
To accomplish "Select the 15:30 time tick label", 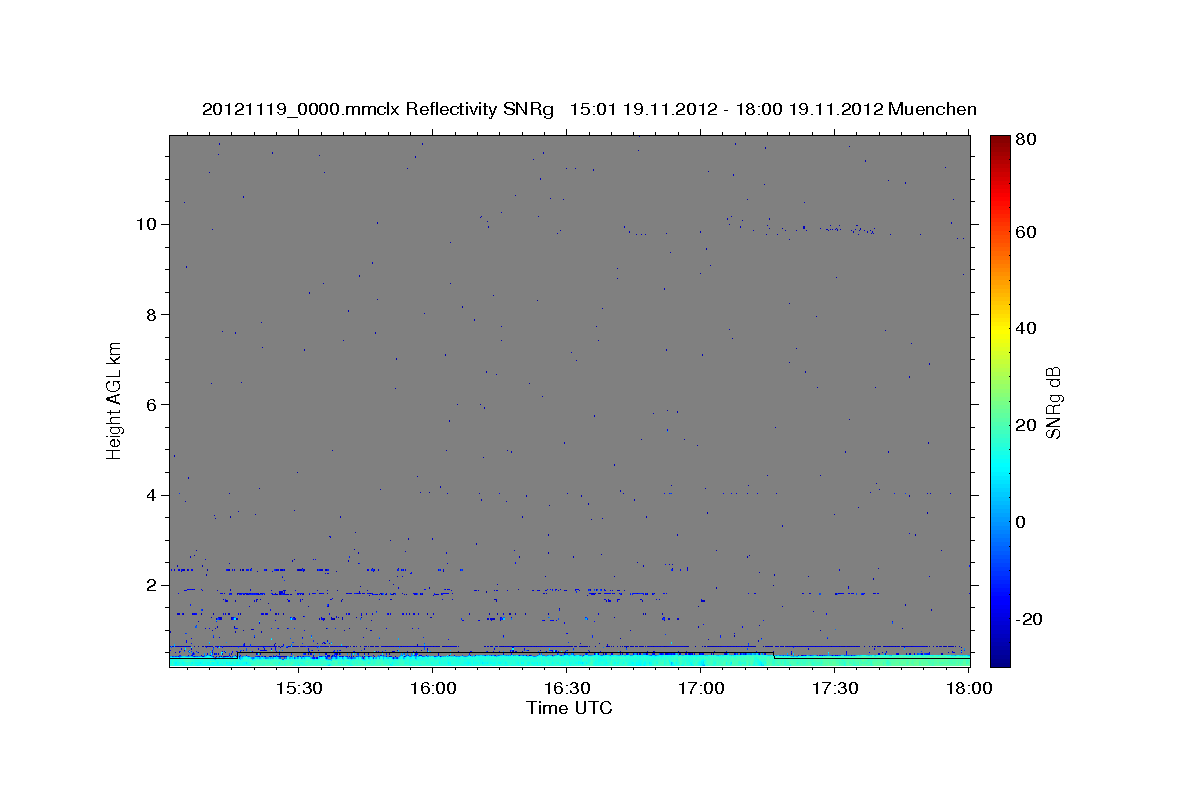I will pyautogui.click(x=298, y=689).
